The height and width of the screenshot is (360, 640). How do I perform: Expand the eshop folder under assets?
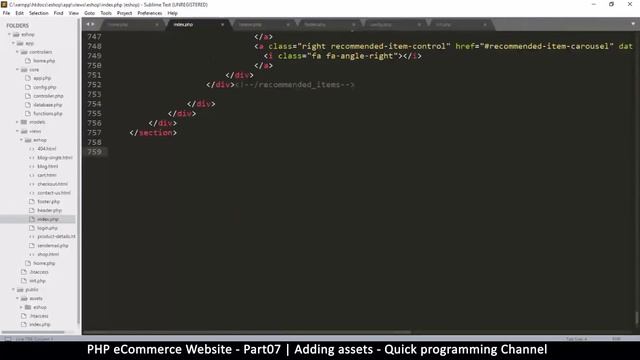pyautogui.click(x=21, y=307)
